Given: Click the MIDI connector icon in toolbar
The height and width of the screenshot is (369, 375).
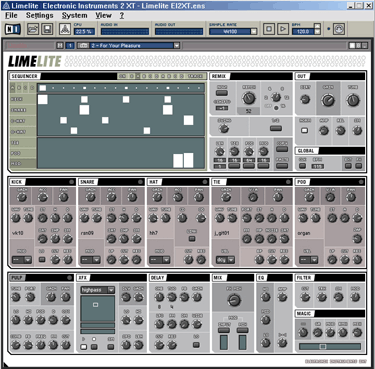Looking at the screenshot, I should click(x=339, y=29).
